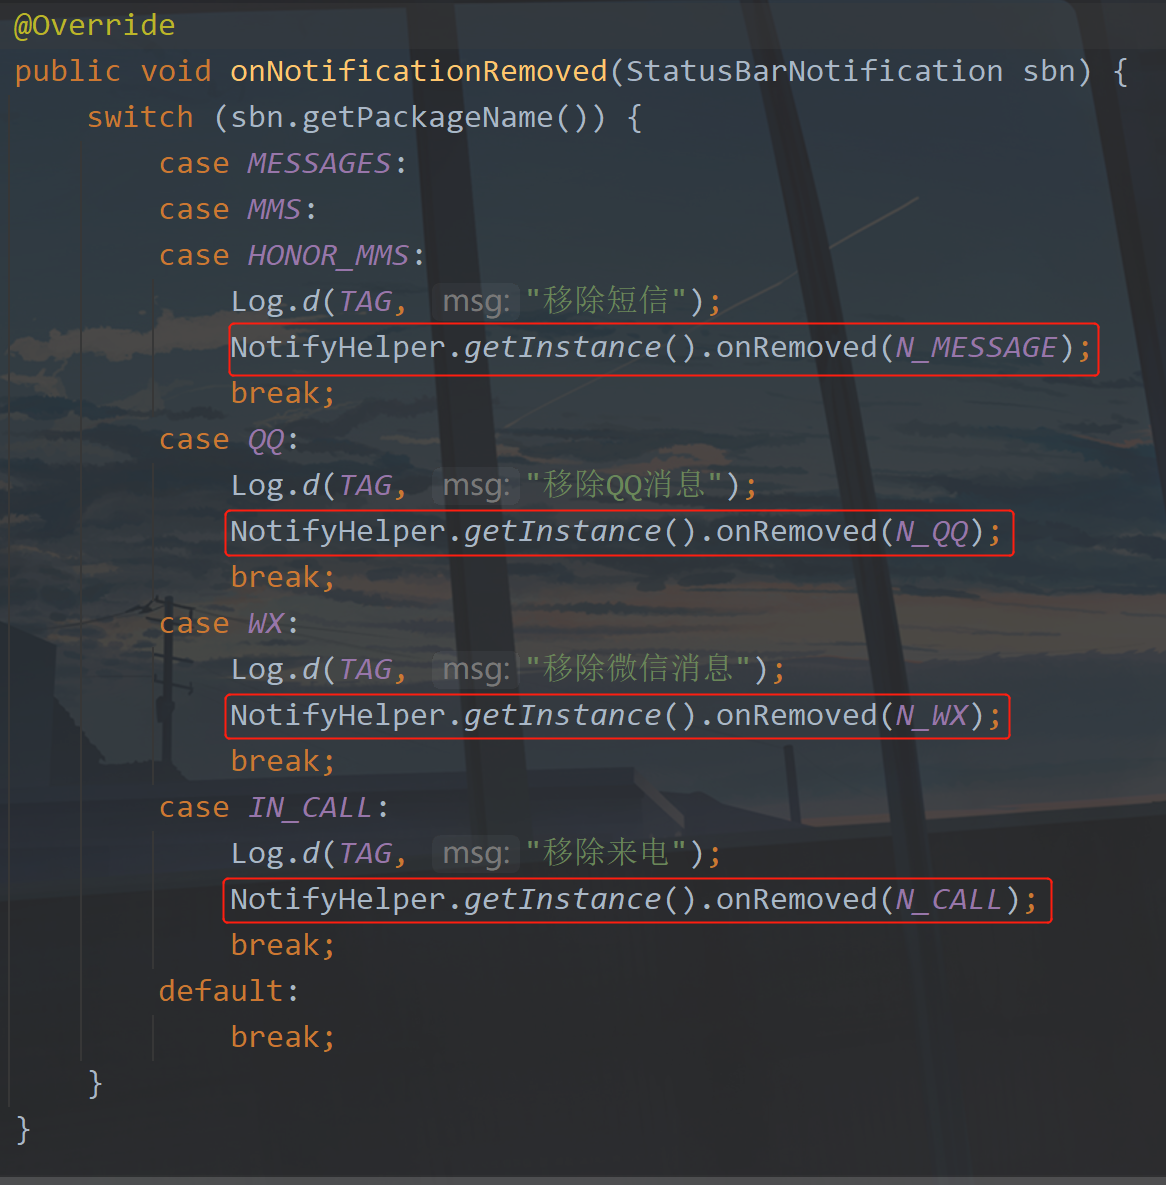Click the "移除短信" log string
The image size is (1166, 1185).
(x=607, y=302)
